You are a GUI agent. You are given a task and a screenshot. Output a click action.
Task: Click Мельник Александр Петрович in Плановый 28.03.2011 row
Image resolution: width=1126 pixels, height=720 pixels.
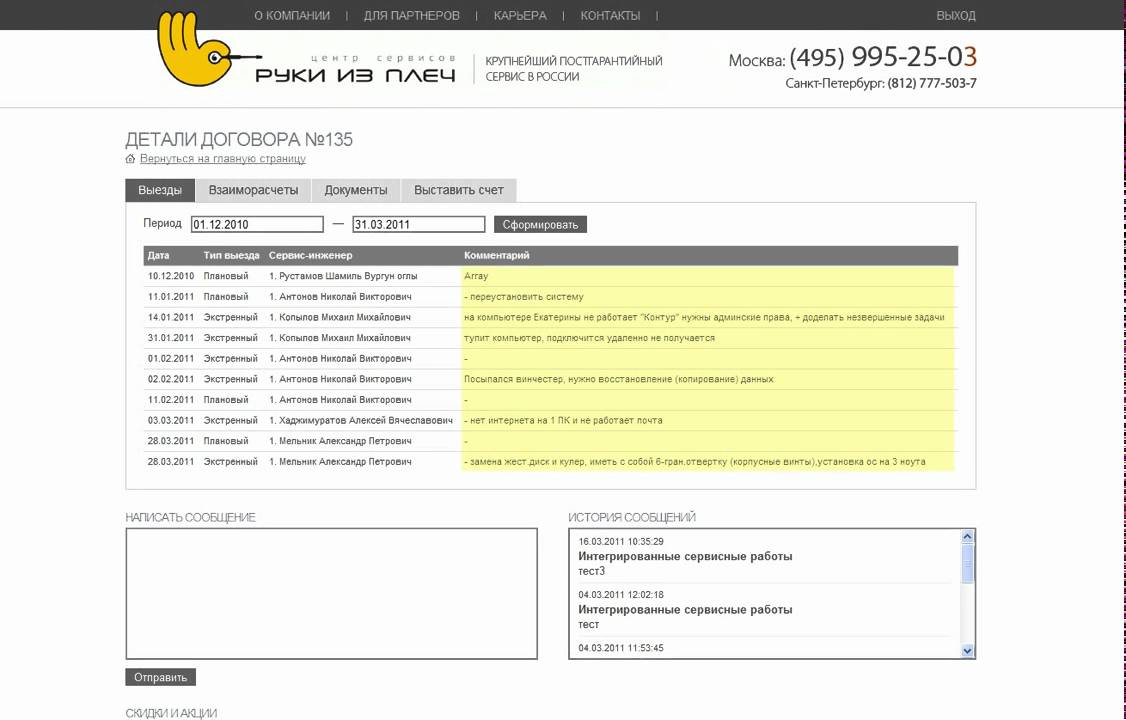(340, 441)
